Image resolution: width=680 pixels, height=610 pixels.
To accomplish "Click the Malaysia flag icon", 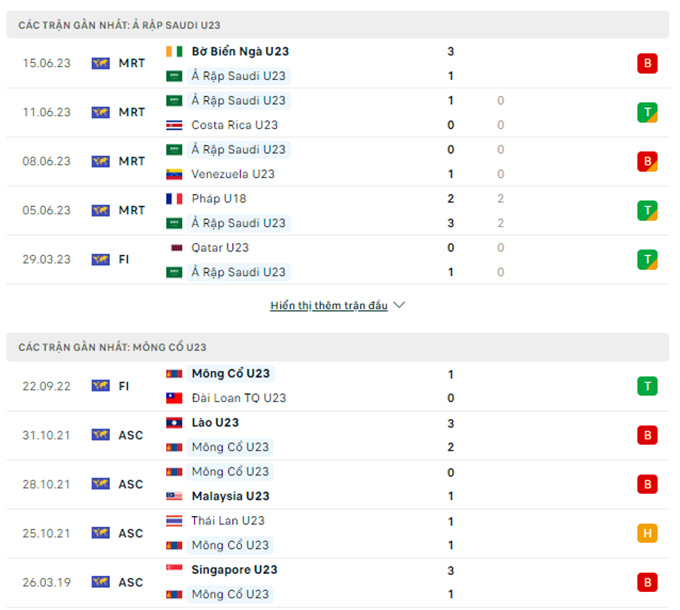I will [174, 496].
